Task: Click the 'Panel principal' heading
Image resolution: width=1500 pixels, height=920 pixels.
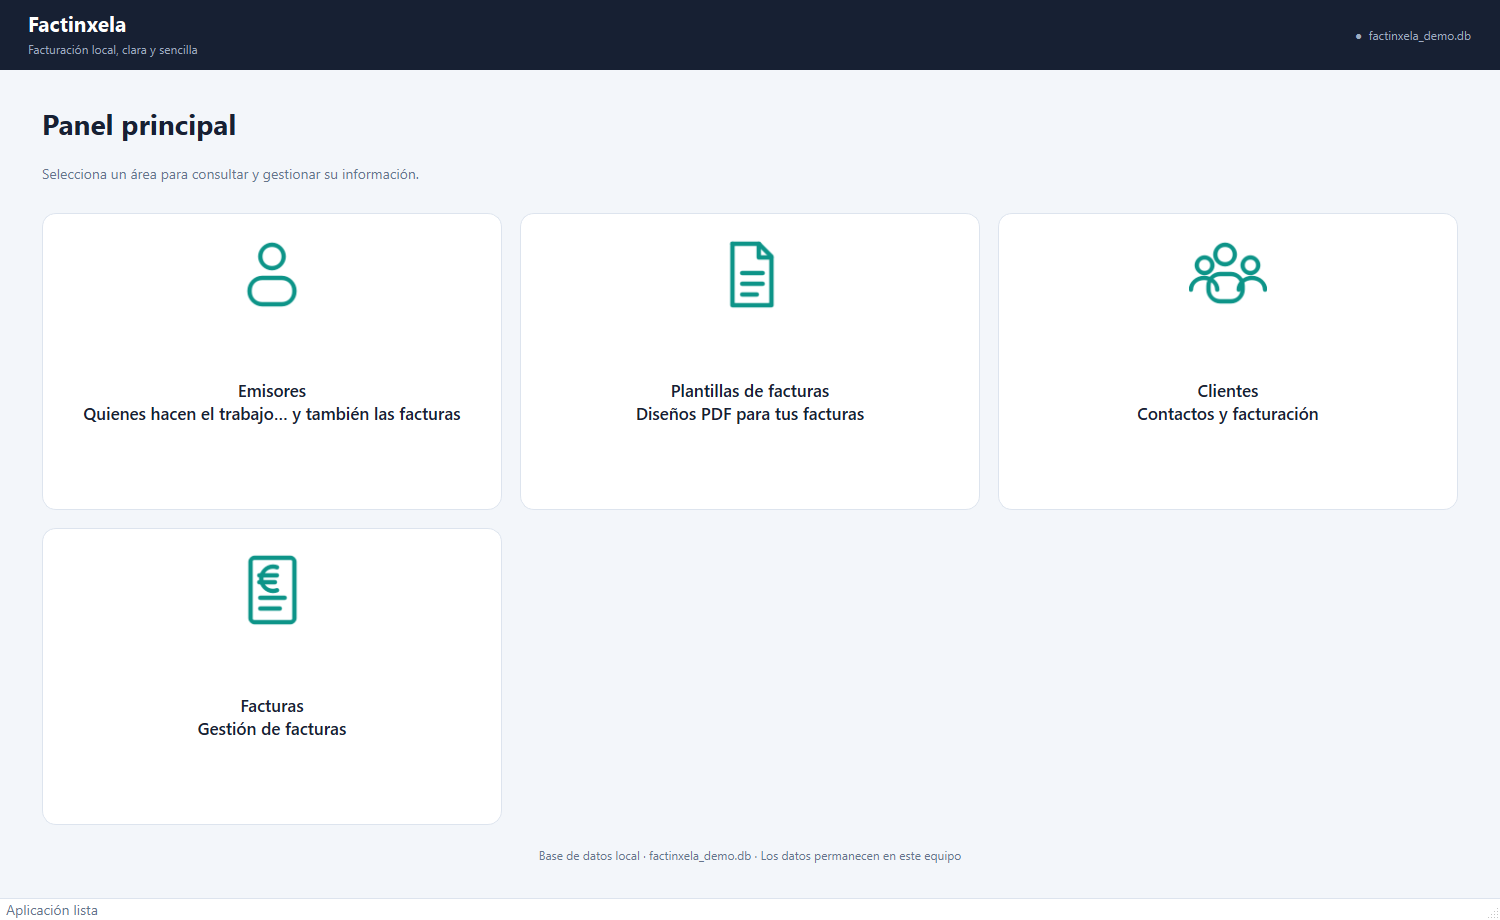Action: 139,126
